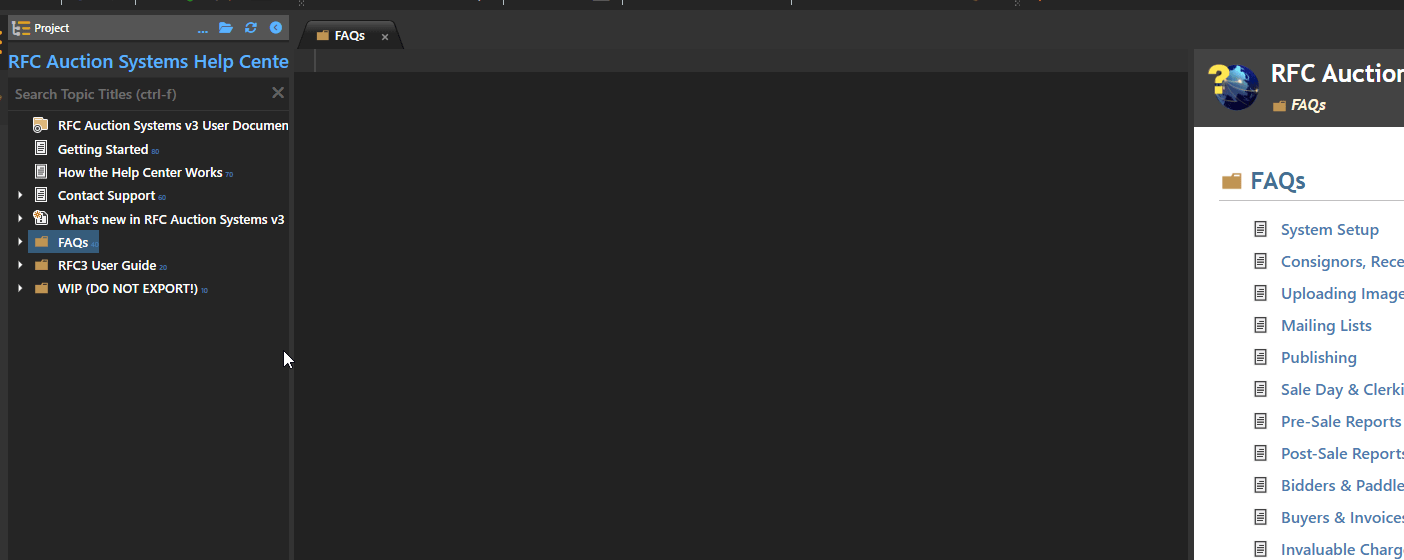The height and width of the screenshot is (560, 1404).
Task: Open the System Setup FAQ link
Action: [x=1329, y=230]
